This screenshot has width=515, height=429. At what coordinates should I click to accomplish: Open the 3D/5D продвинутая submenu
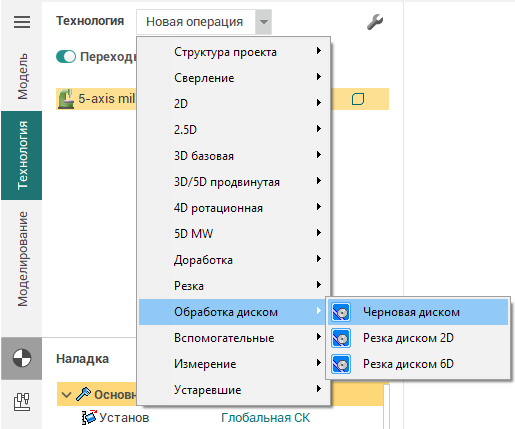tap(235, 182)
